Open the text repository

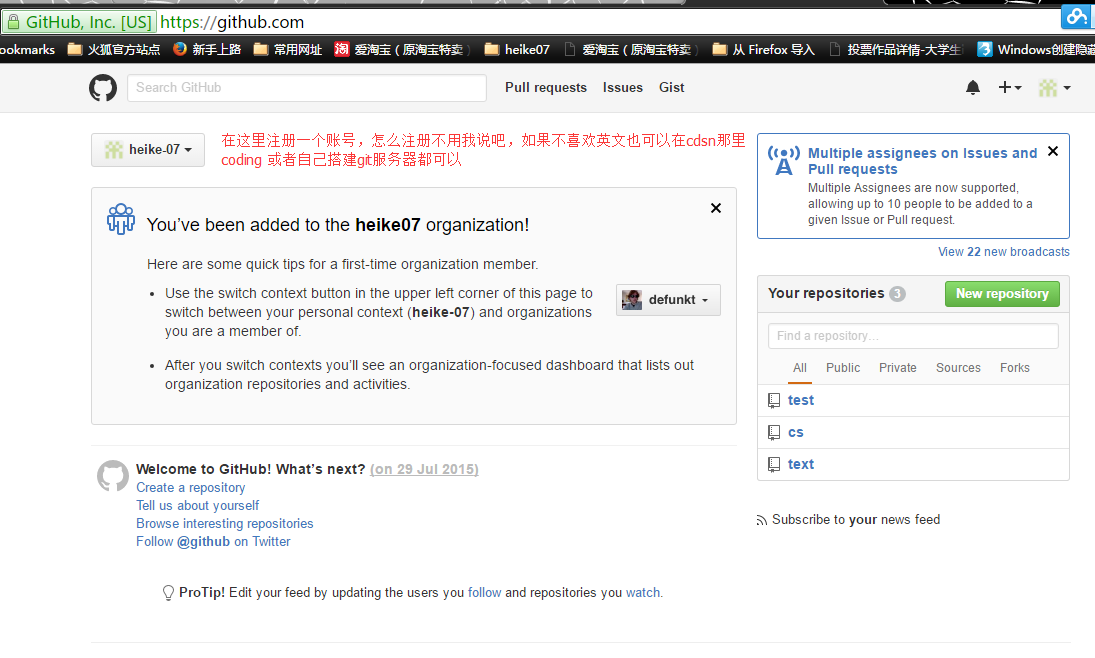[x=801, y=465]
